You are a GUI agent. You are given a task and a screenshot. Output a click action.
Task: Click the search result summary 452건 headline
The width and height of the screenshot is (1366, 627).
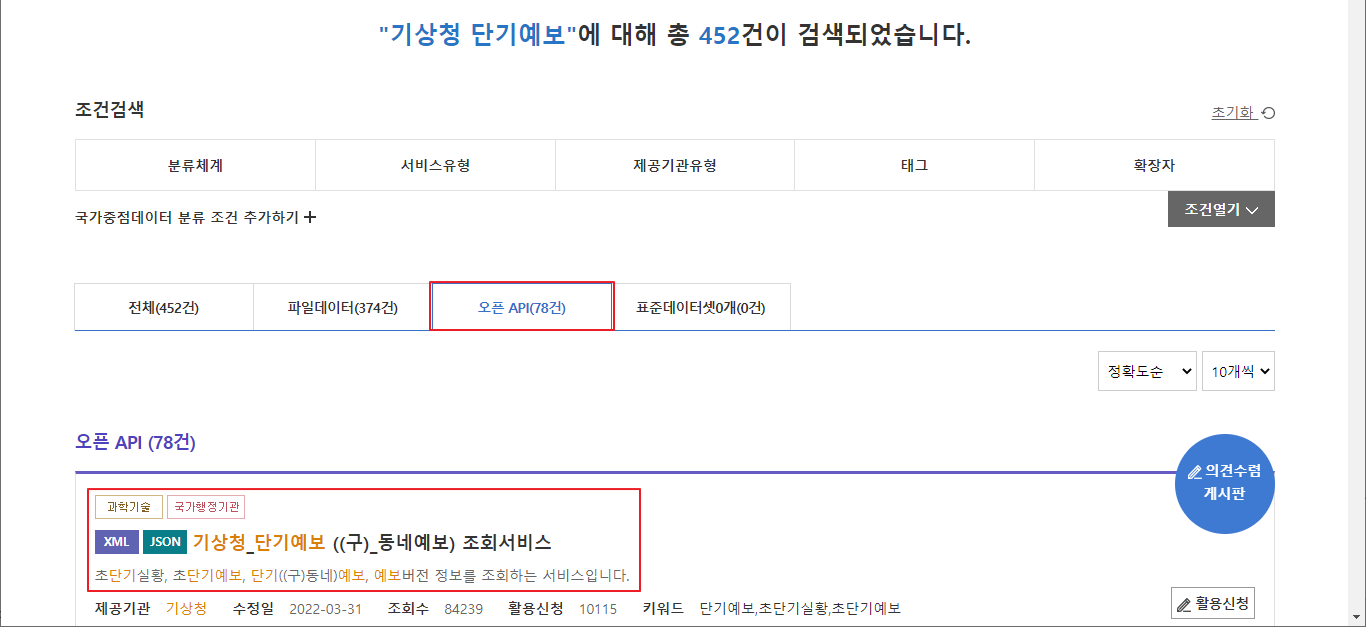coord(675,36)
